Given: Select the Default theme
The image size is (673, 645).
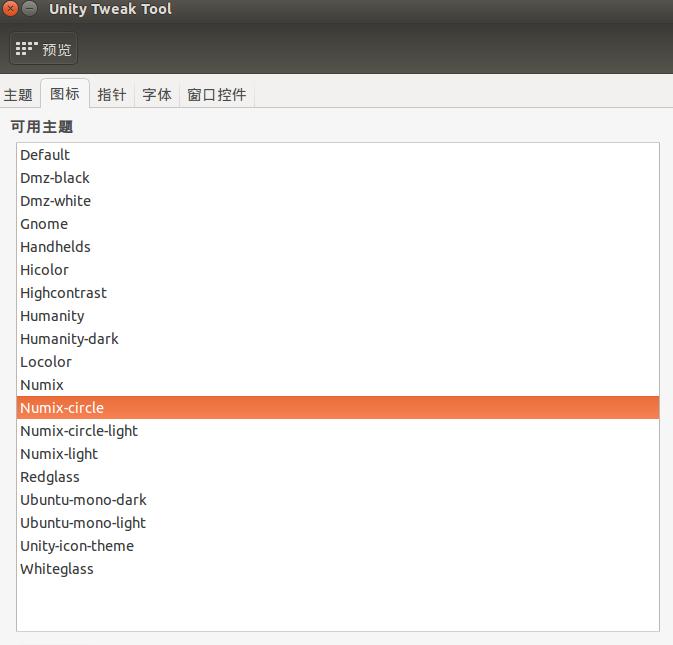Looking at the screenshot, I should [338, 155].
